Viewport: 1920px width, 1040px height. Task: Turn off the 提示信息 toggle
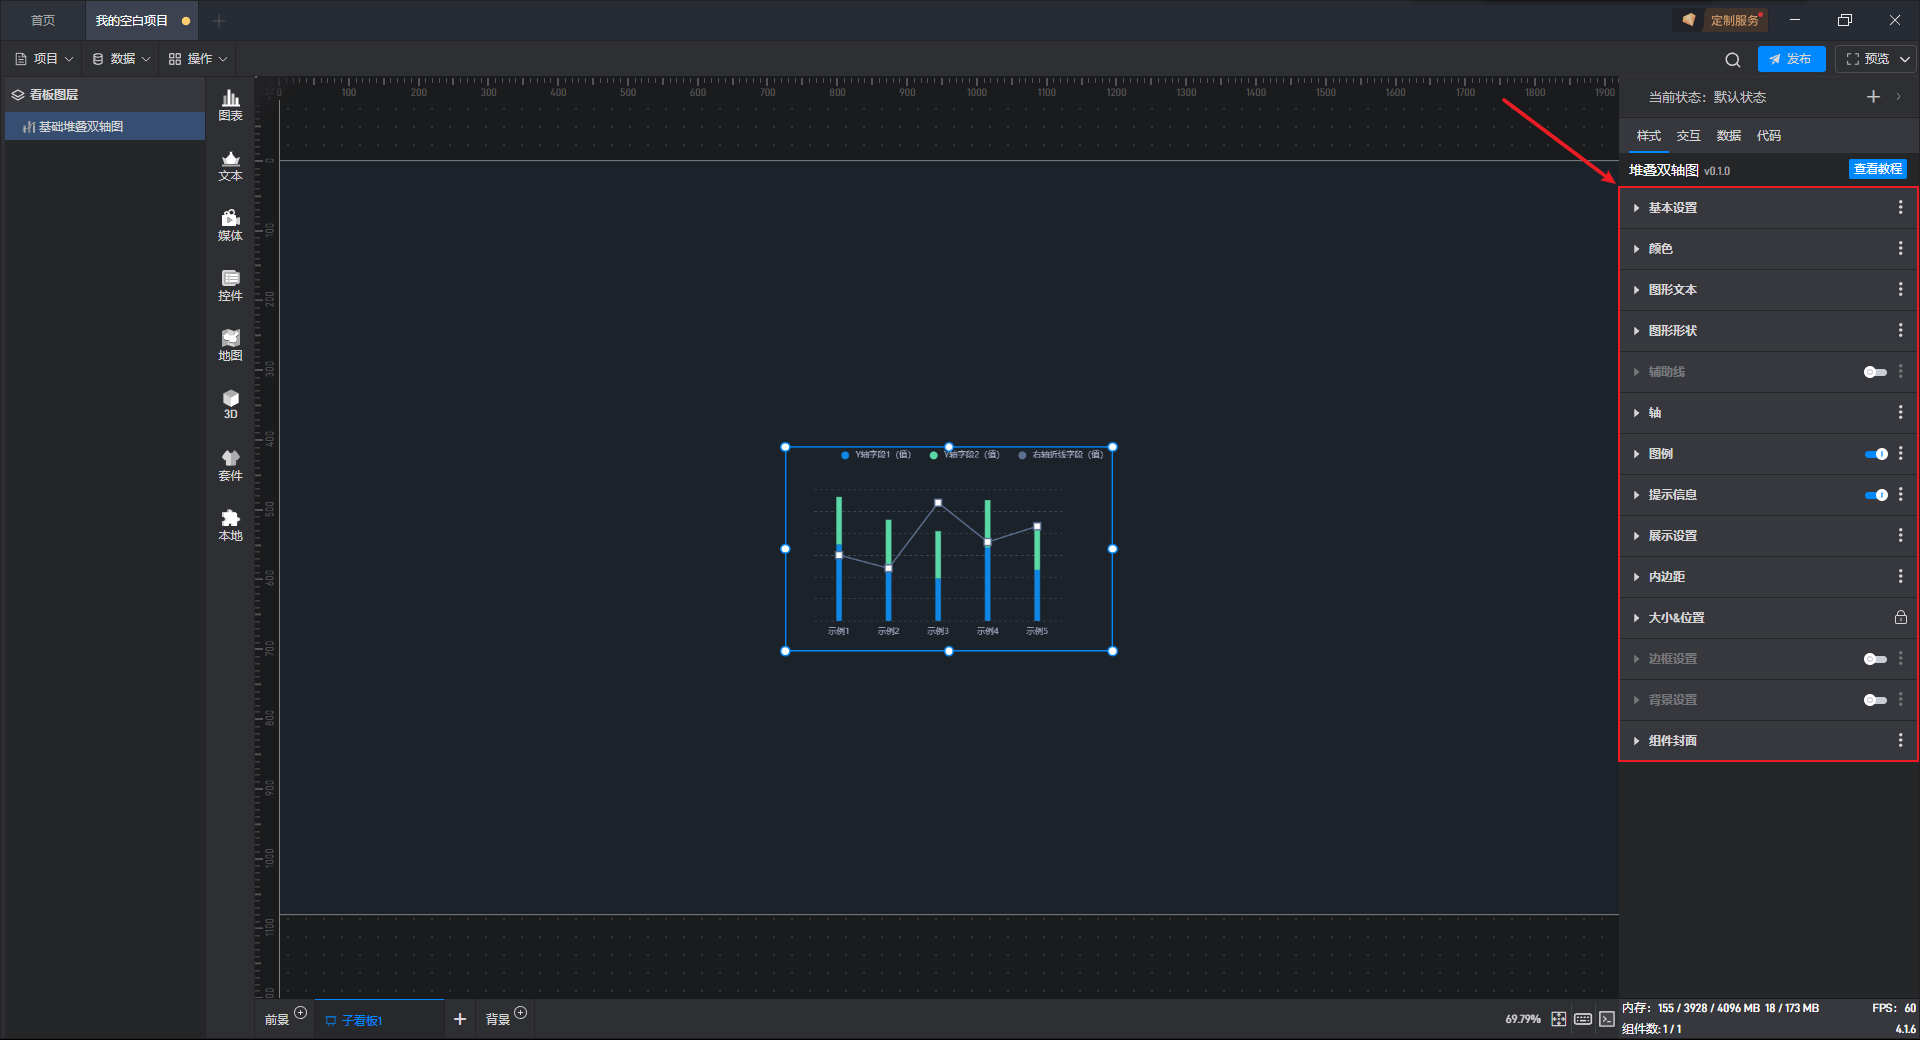click(x=1875, y=495)
